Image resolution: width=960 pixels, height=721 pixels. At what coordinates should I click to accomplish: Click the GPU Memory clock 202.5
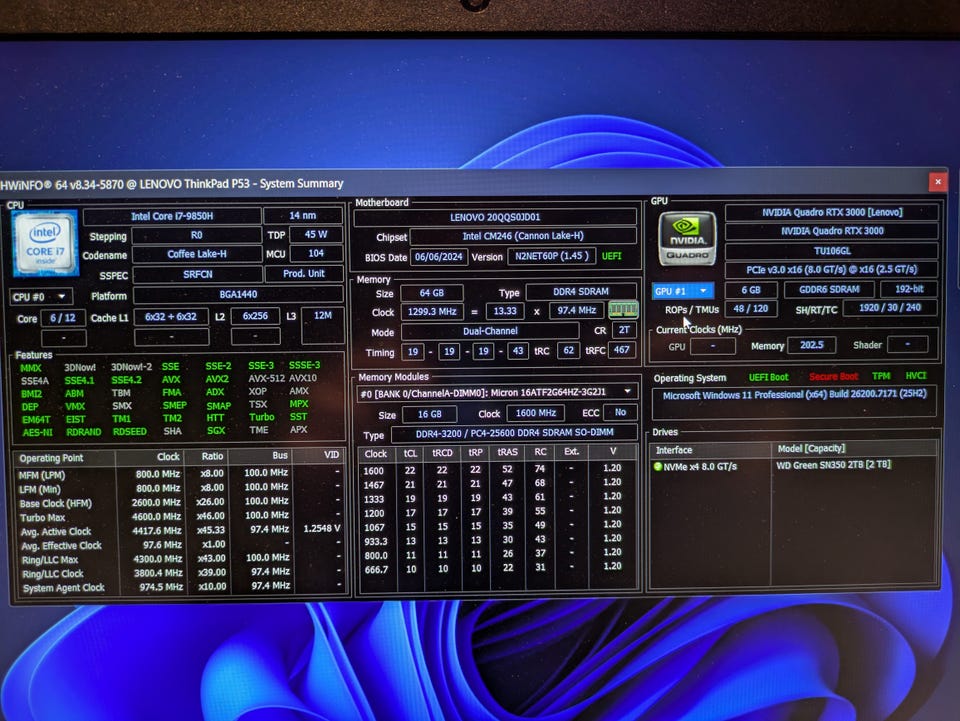coord(812,345)
